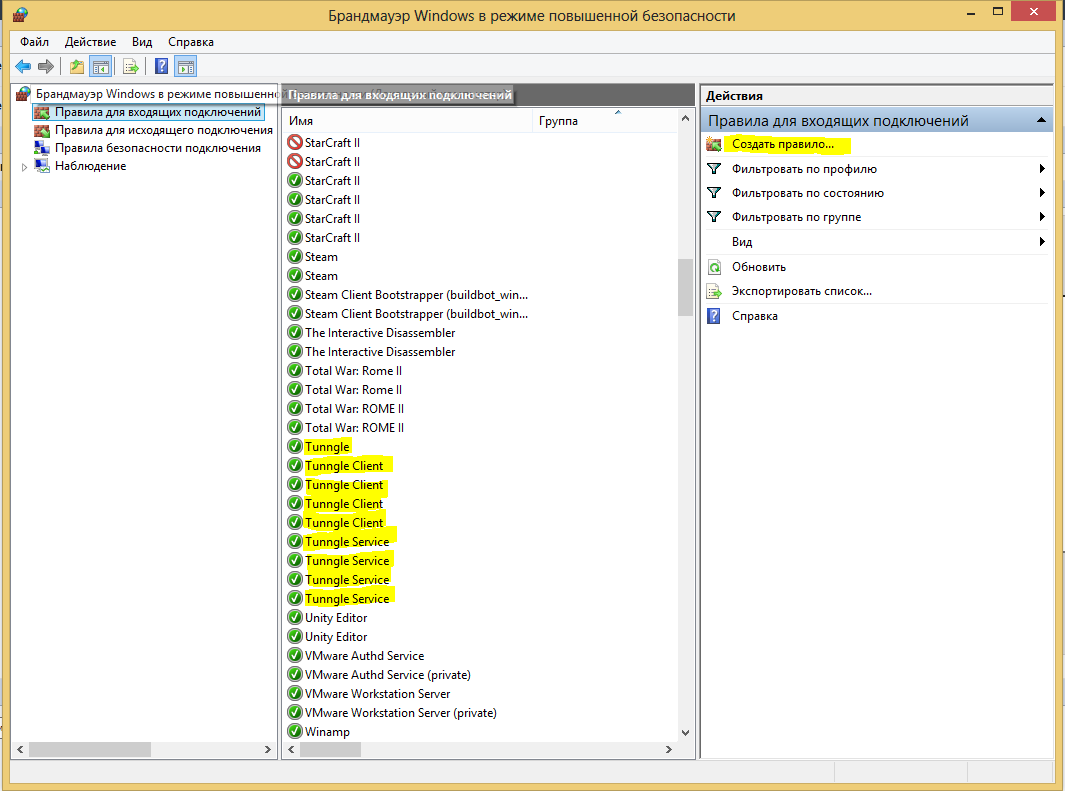
Task: Click the green check icon of Winamp rule
Action: [295, 731]
